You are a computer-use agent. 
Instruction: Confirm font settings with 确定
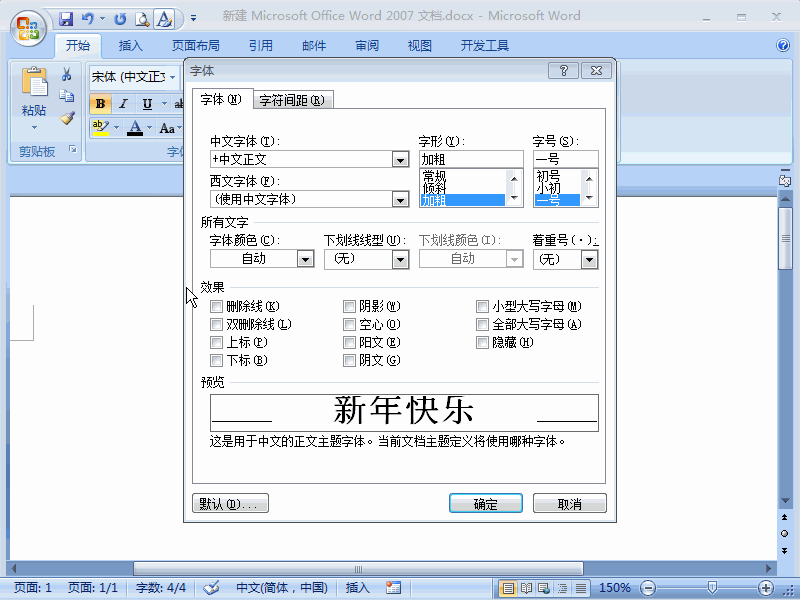click(486, 503)
